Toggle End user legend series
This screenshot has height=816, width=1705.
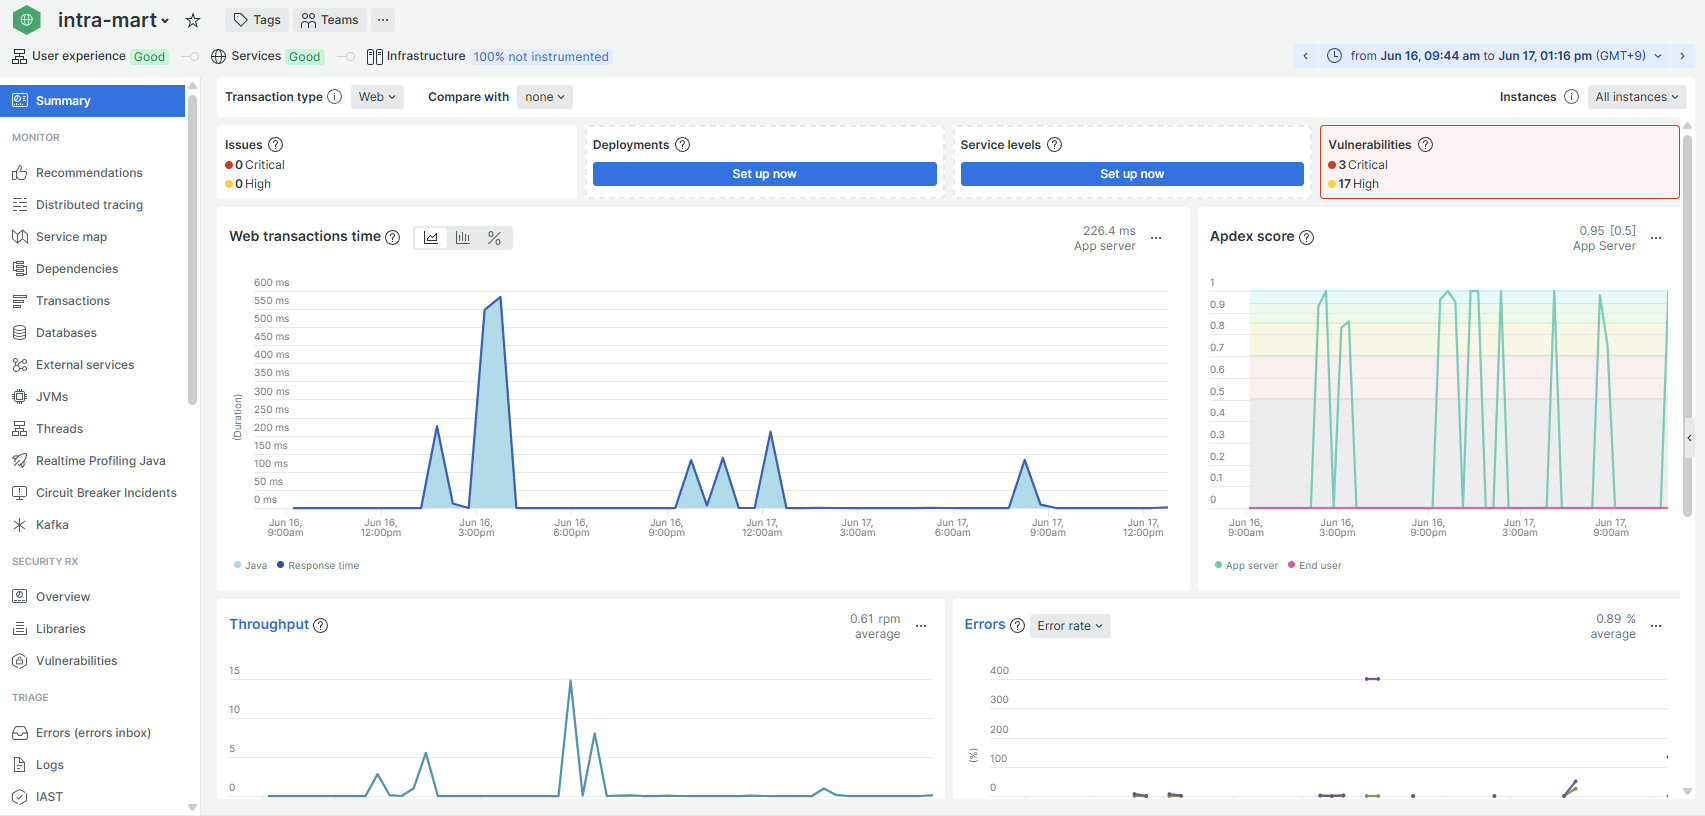tap(1315, 566)
